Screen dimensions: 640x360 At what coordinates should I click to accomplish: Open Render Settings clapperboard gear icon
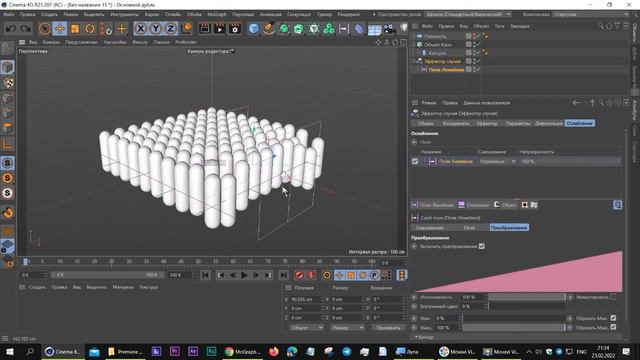pyautogui.click(x=235, y=29)
